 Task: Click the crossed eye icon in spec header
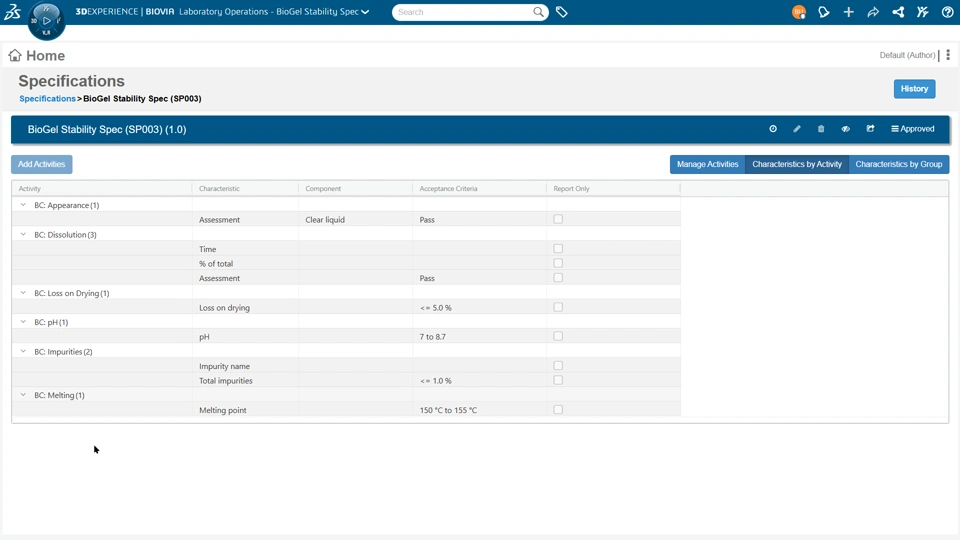click(x=846, y=129)
